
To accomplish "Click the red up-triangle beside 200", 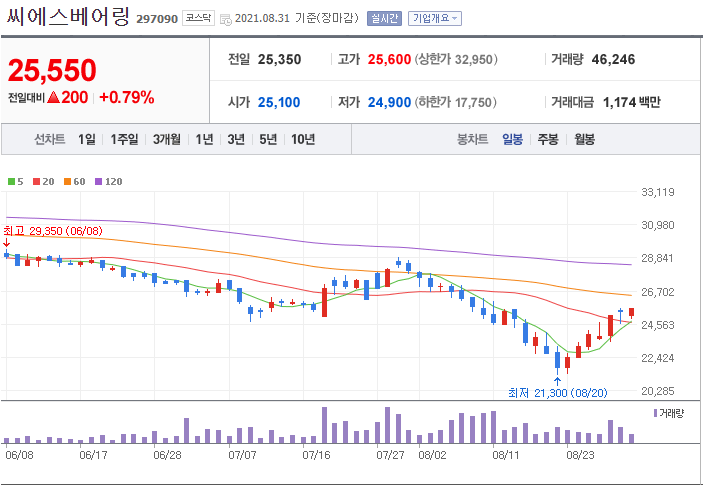I will [x=53, y=97].
